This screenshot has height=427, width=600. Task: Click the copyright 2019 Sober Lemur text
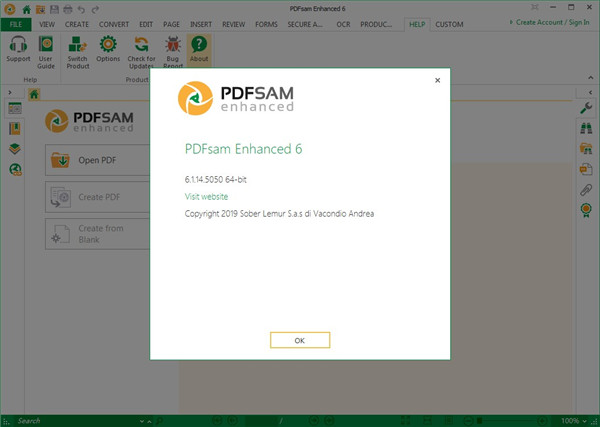(279, 214)
